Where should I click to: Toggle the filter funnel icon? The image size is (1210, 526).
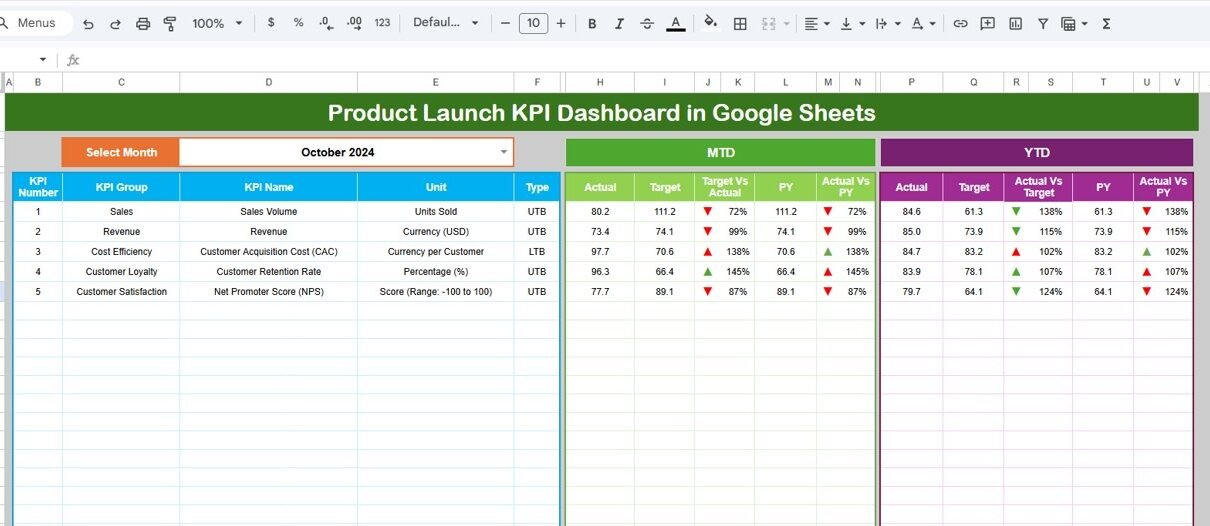1043,23
